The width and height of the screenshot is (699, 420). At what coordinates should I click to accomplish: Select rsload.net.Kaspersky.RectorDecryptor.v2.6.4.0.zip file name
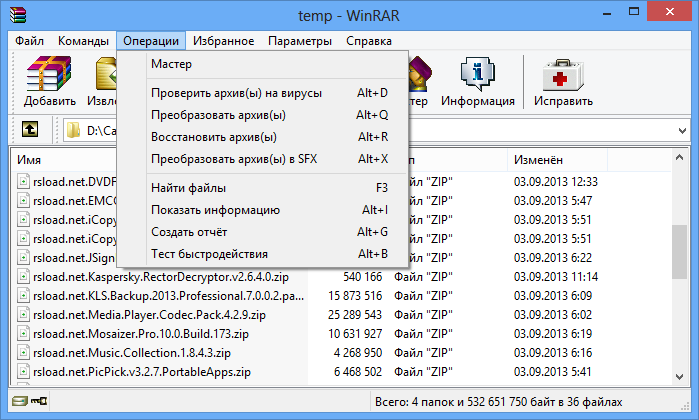pos(160,277)
